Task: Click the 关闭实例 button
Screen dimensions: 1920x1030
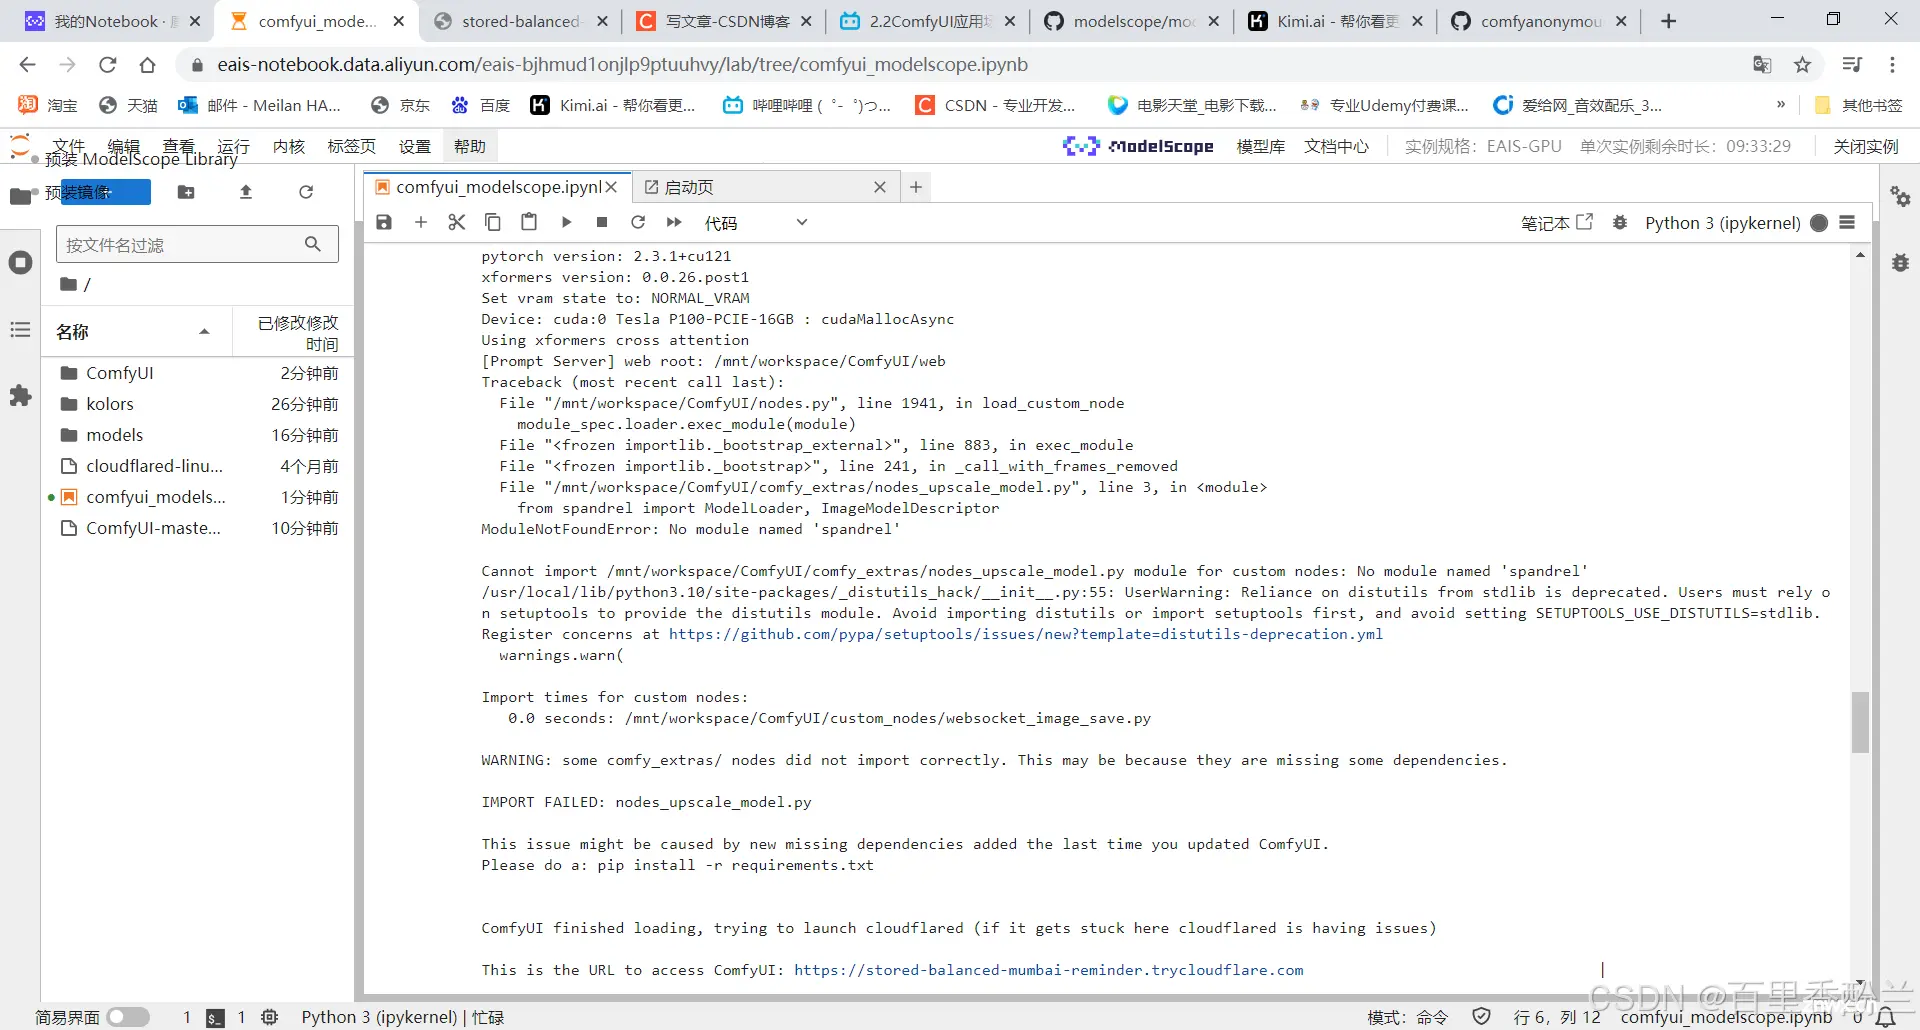Action: tap(1866, 147)
